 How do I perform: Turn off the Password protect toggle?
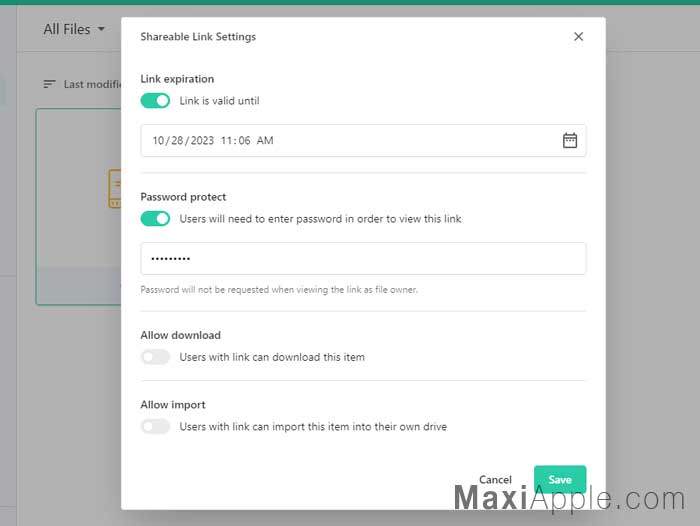(155, 219)
